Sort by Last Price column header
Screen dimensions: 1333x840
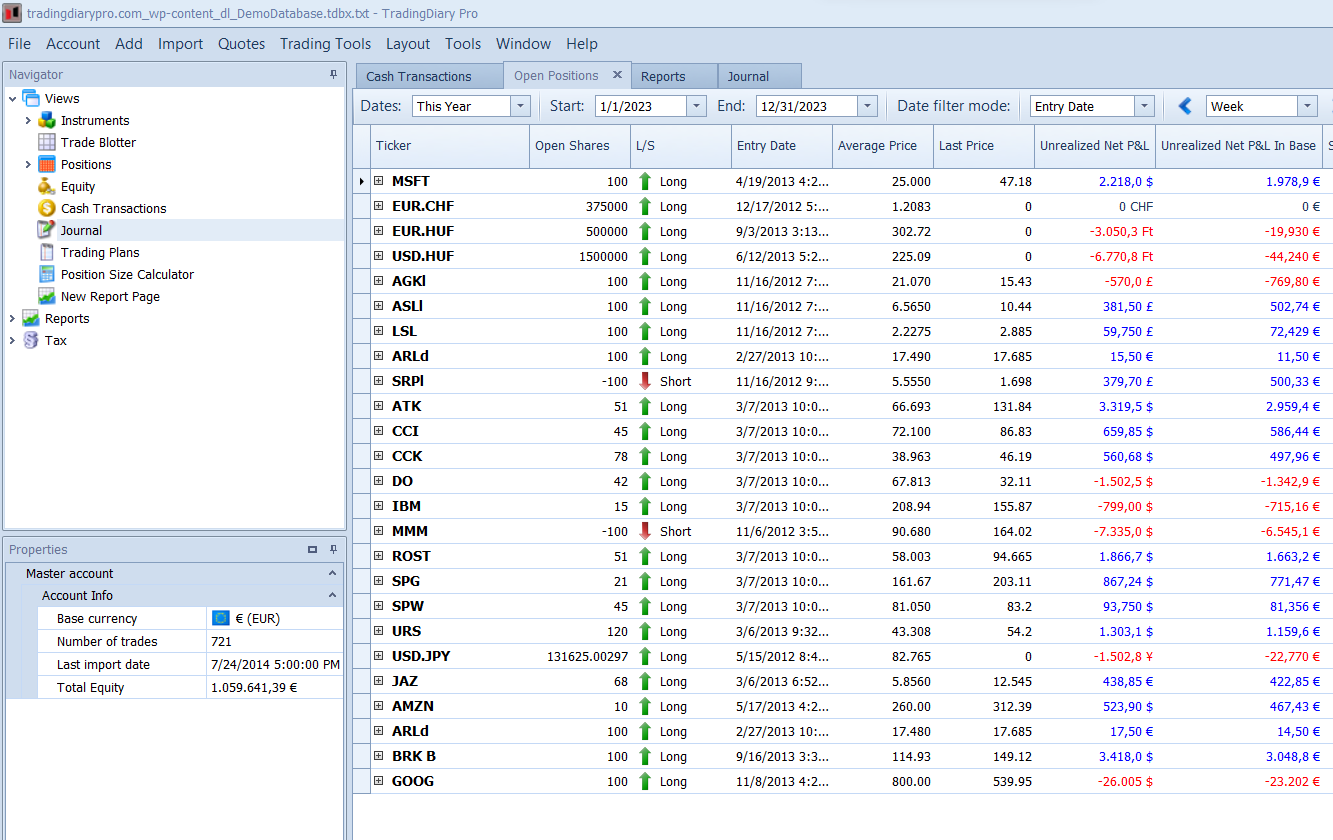point(984,146)
